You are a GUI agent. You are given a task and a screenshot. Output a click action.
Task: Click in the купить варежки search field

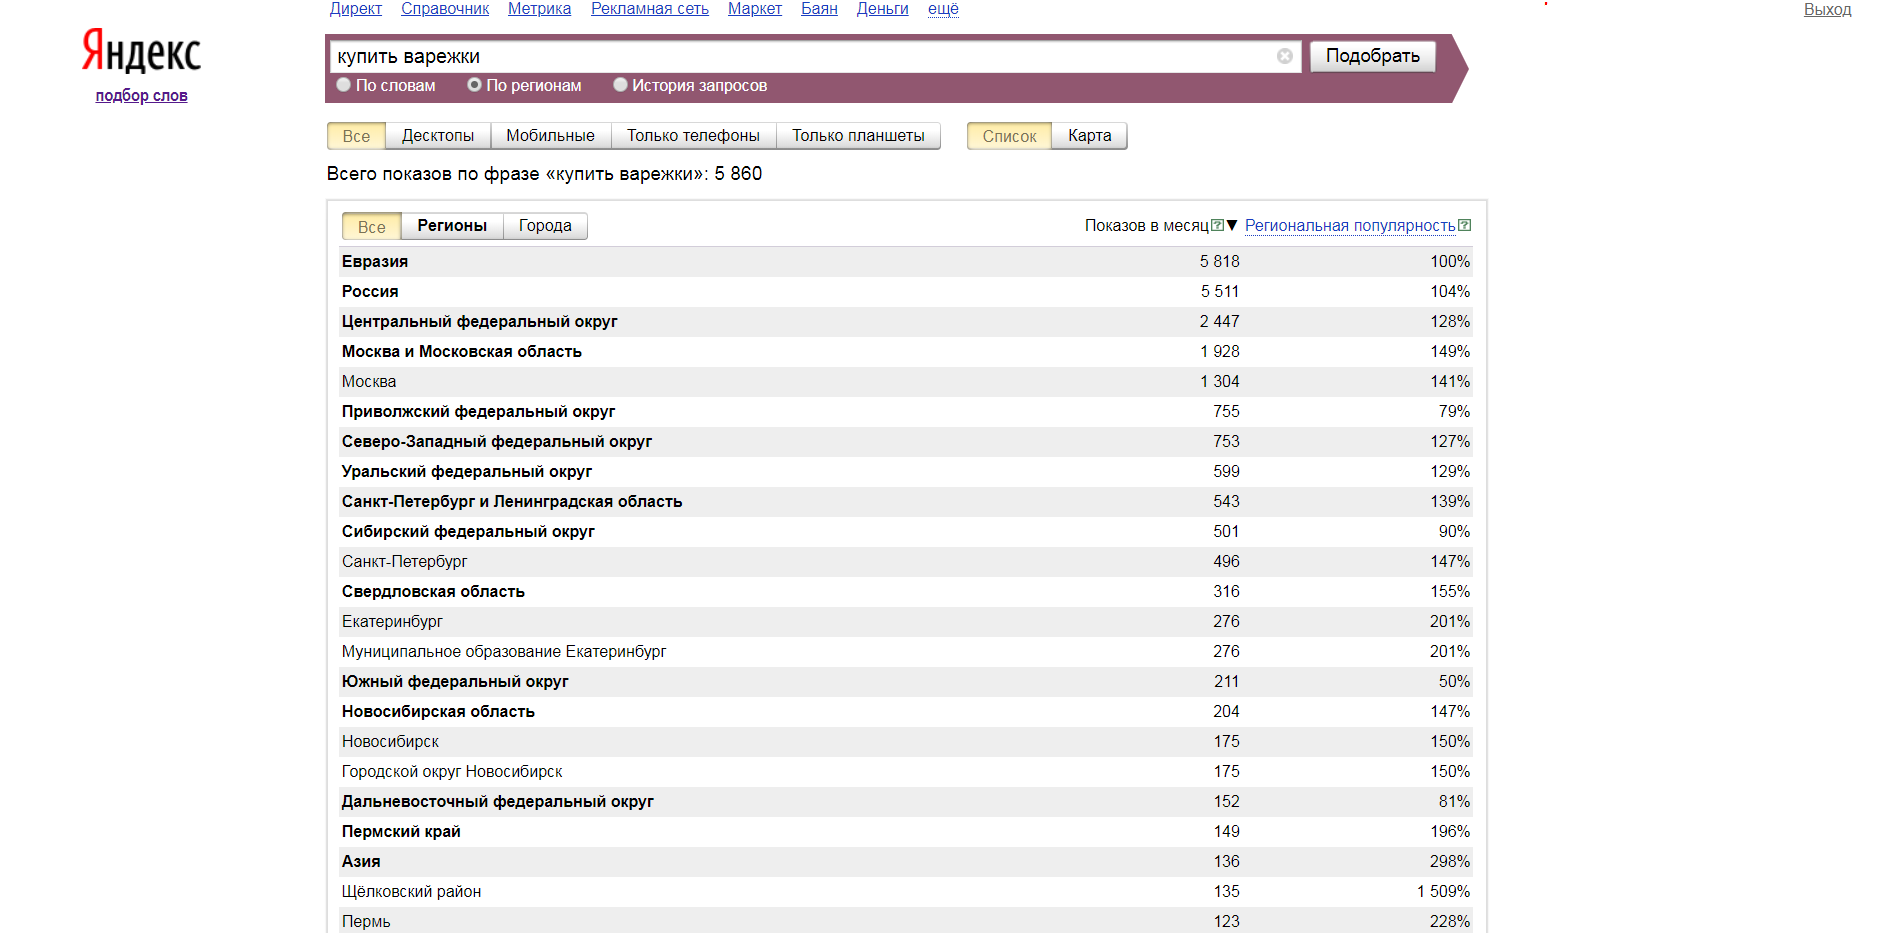800,57
